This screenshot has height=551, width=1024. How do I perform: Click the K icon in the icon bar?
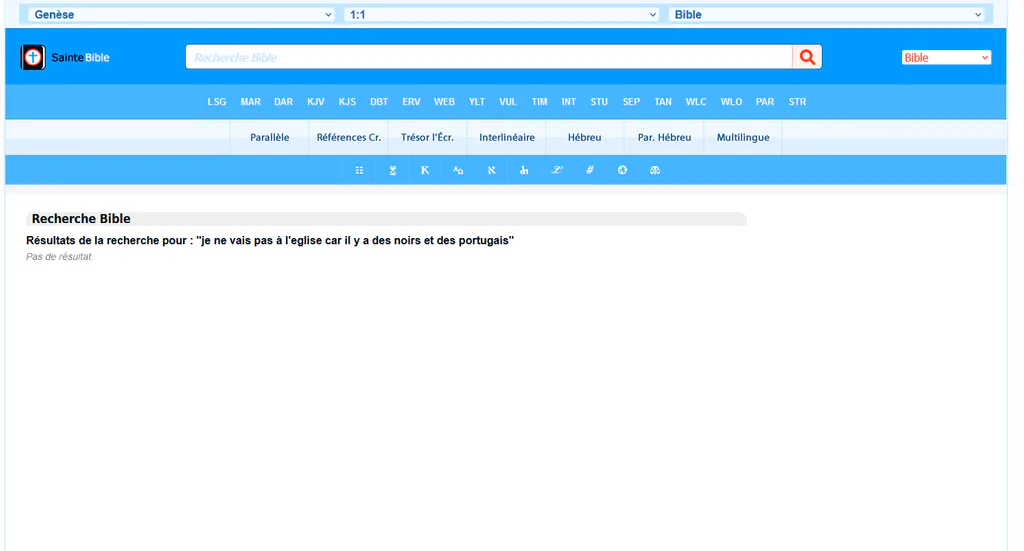click(425, 170)
